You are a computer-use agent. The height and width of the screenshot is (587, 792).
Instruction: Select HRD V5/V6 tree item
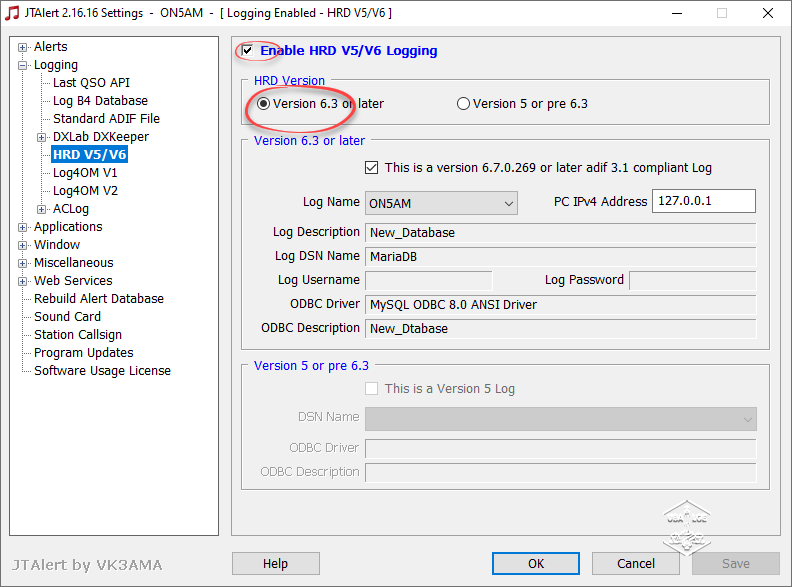coord(89,155)
